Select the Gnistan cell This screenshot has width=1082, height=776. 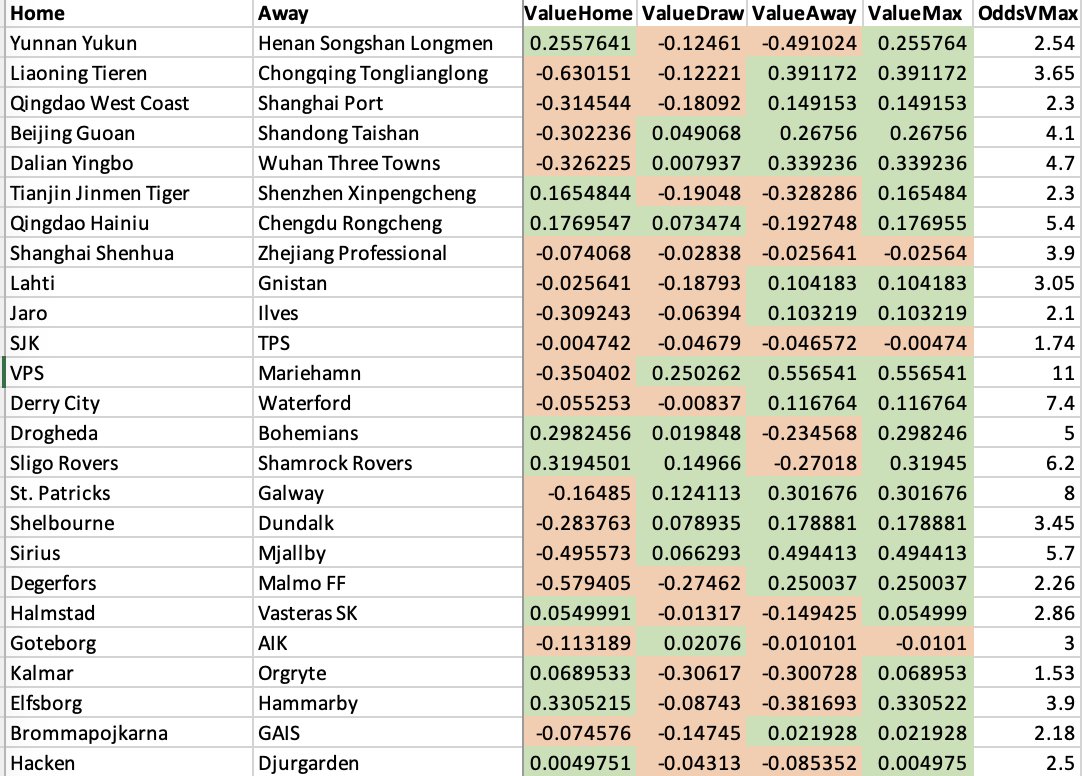click(x=388, y=283)
